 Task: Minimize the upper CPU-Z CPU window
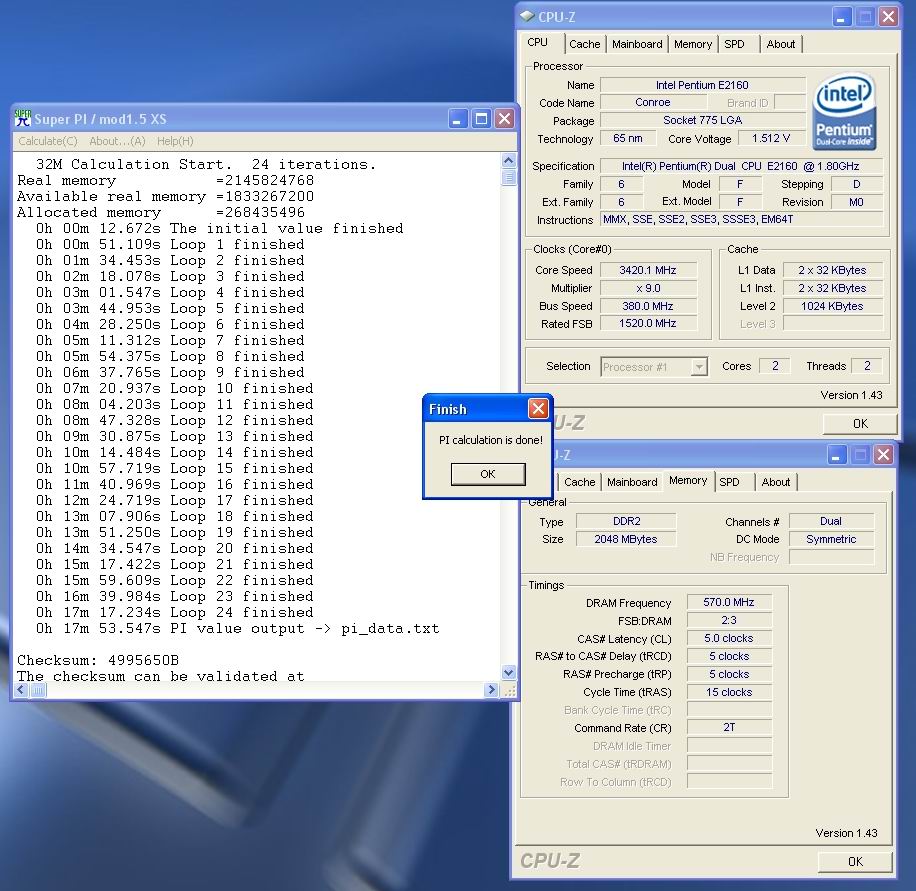click(x=842, y=16)
